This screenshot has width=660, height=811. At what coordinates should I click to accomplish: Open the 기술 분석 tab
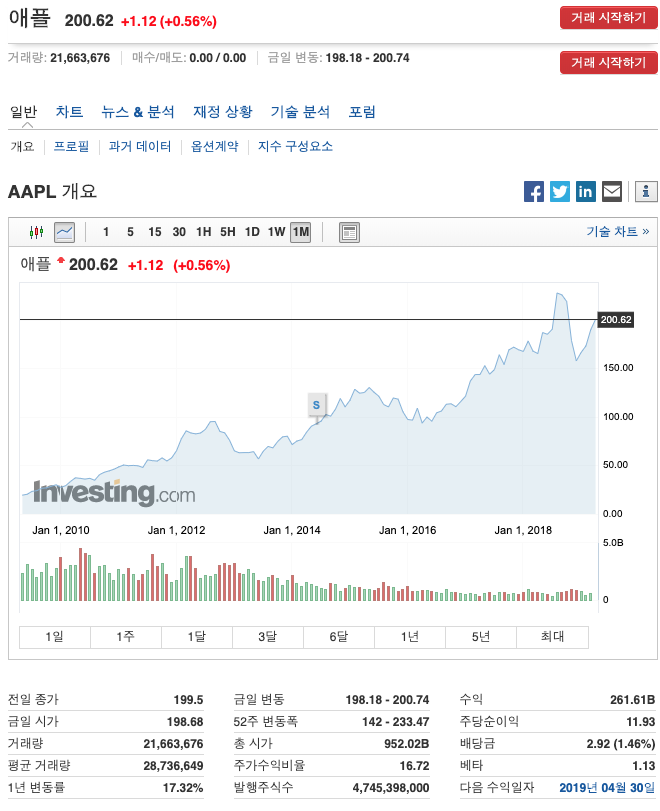click(300, 112)
